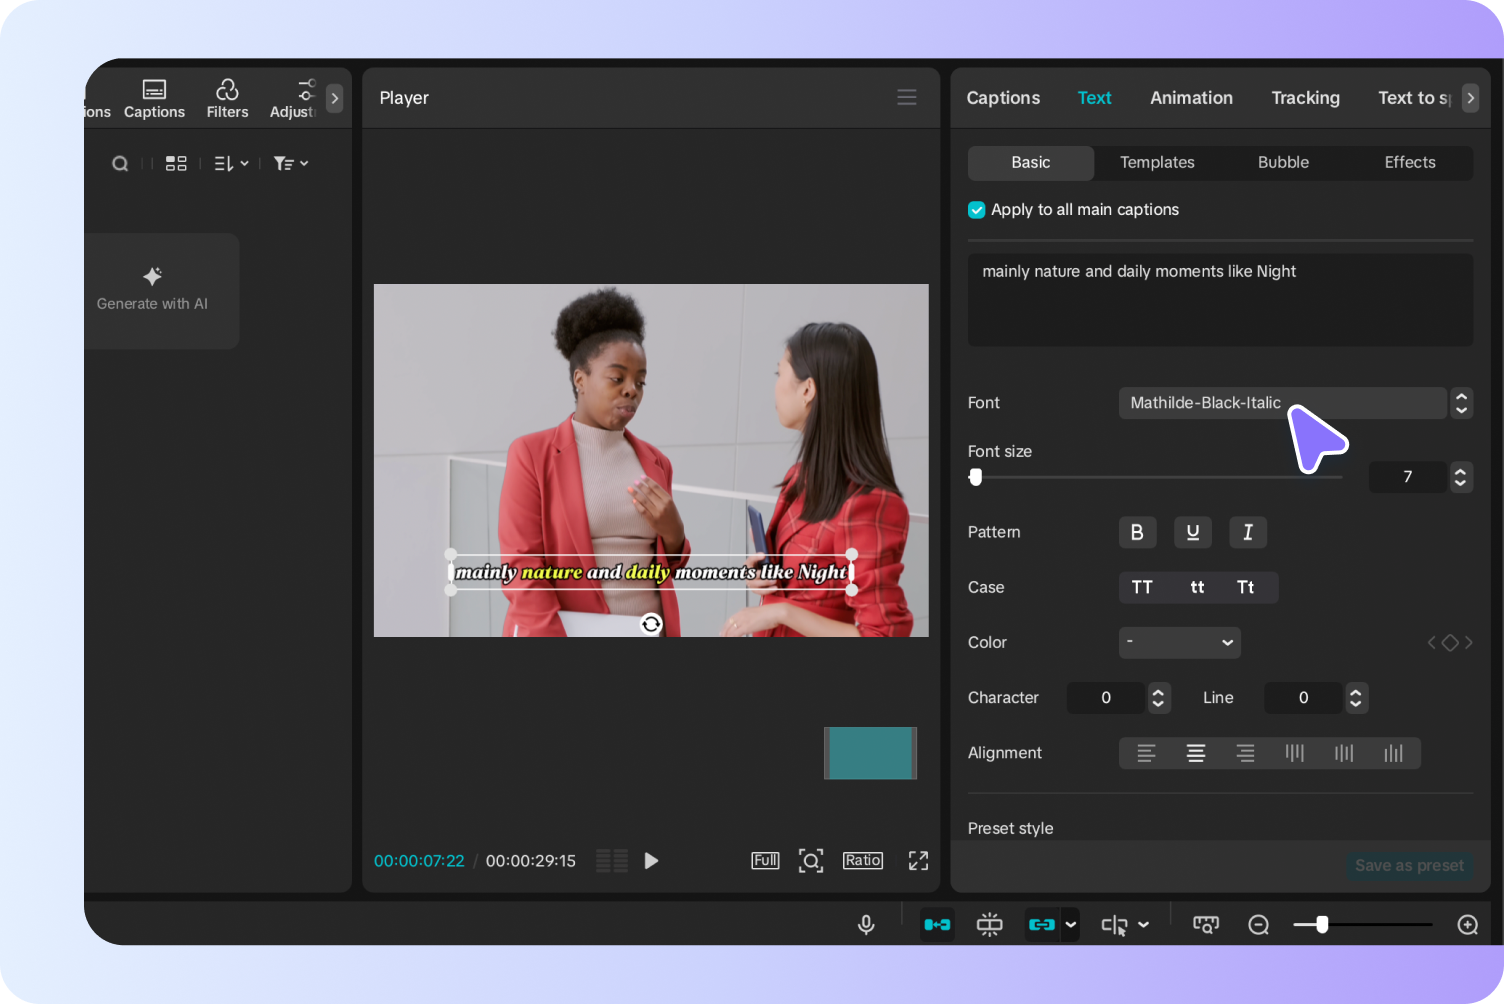Click inside the caption text field
The height and width of the screenshot is (1004, 1504).
tap(1220, 300)
